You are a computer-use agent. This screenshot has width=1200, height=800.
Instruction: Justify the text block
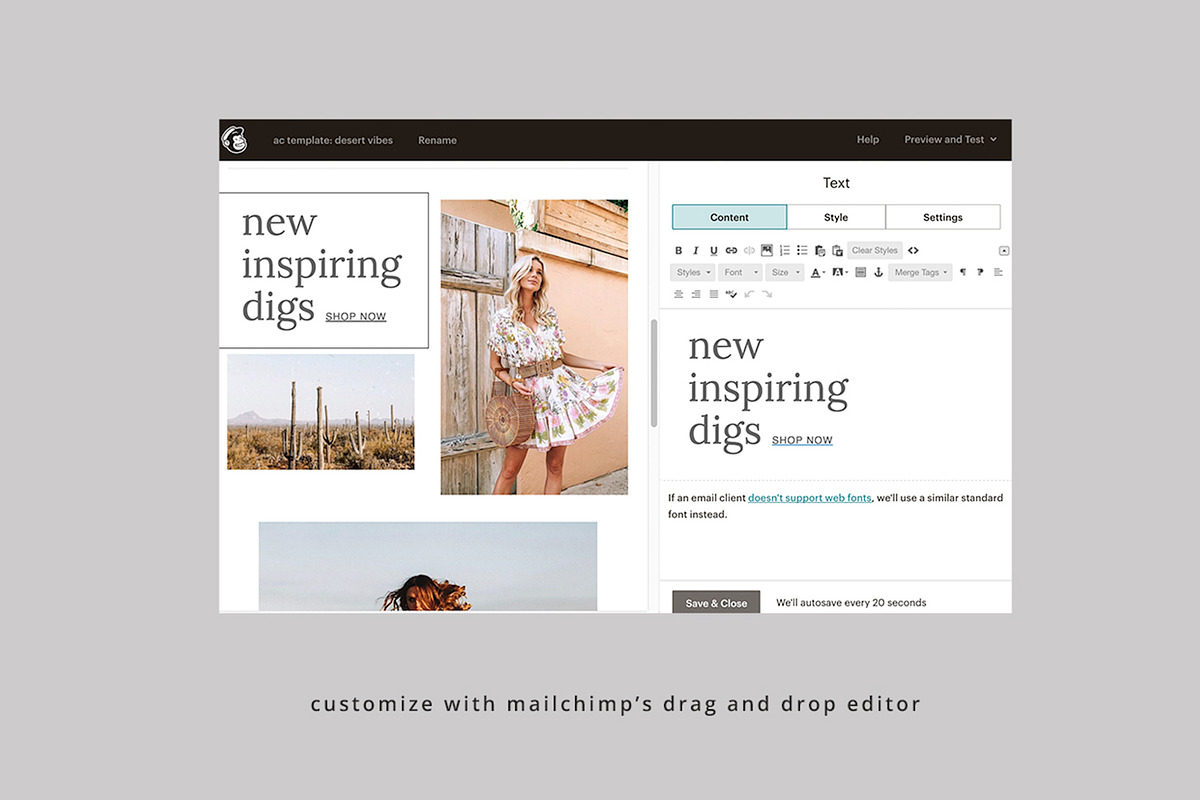pyautogui.click(x=713, y=294)
